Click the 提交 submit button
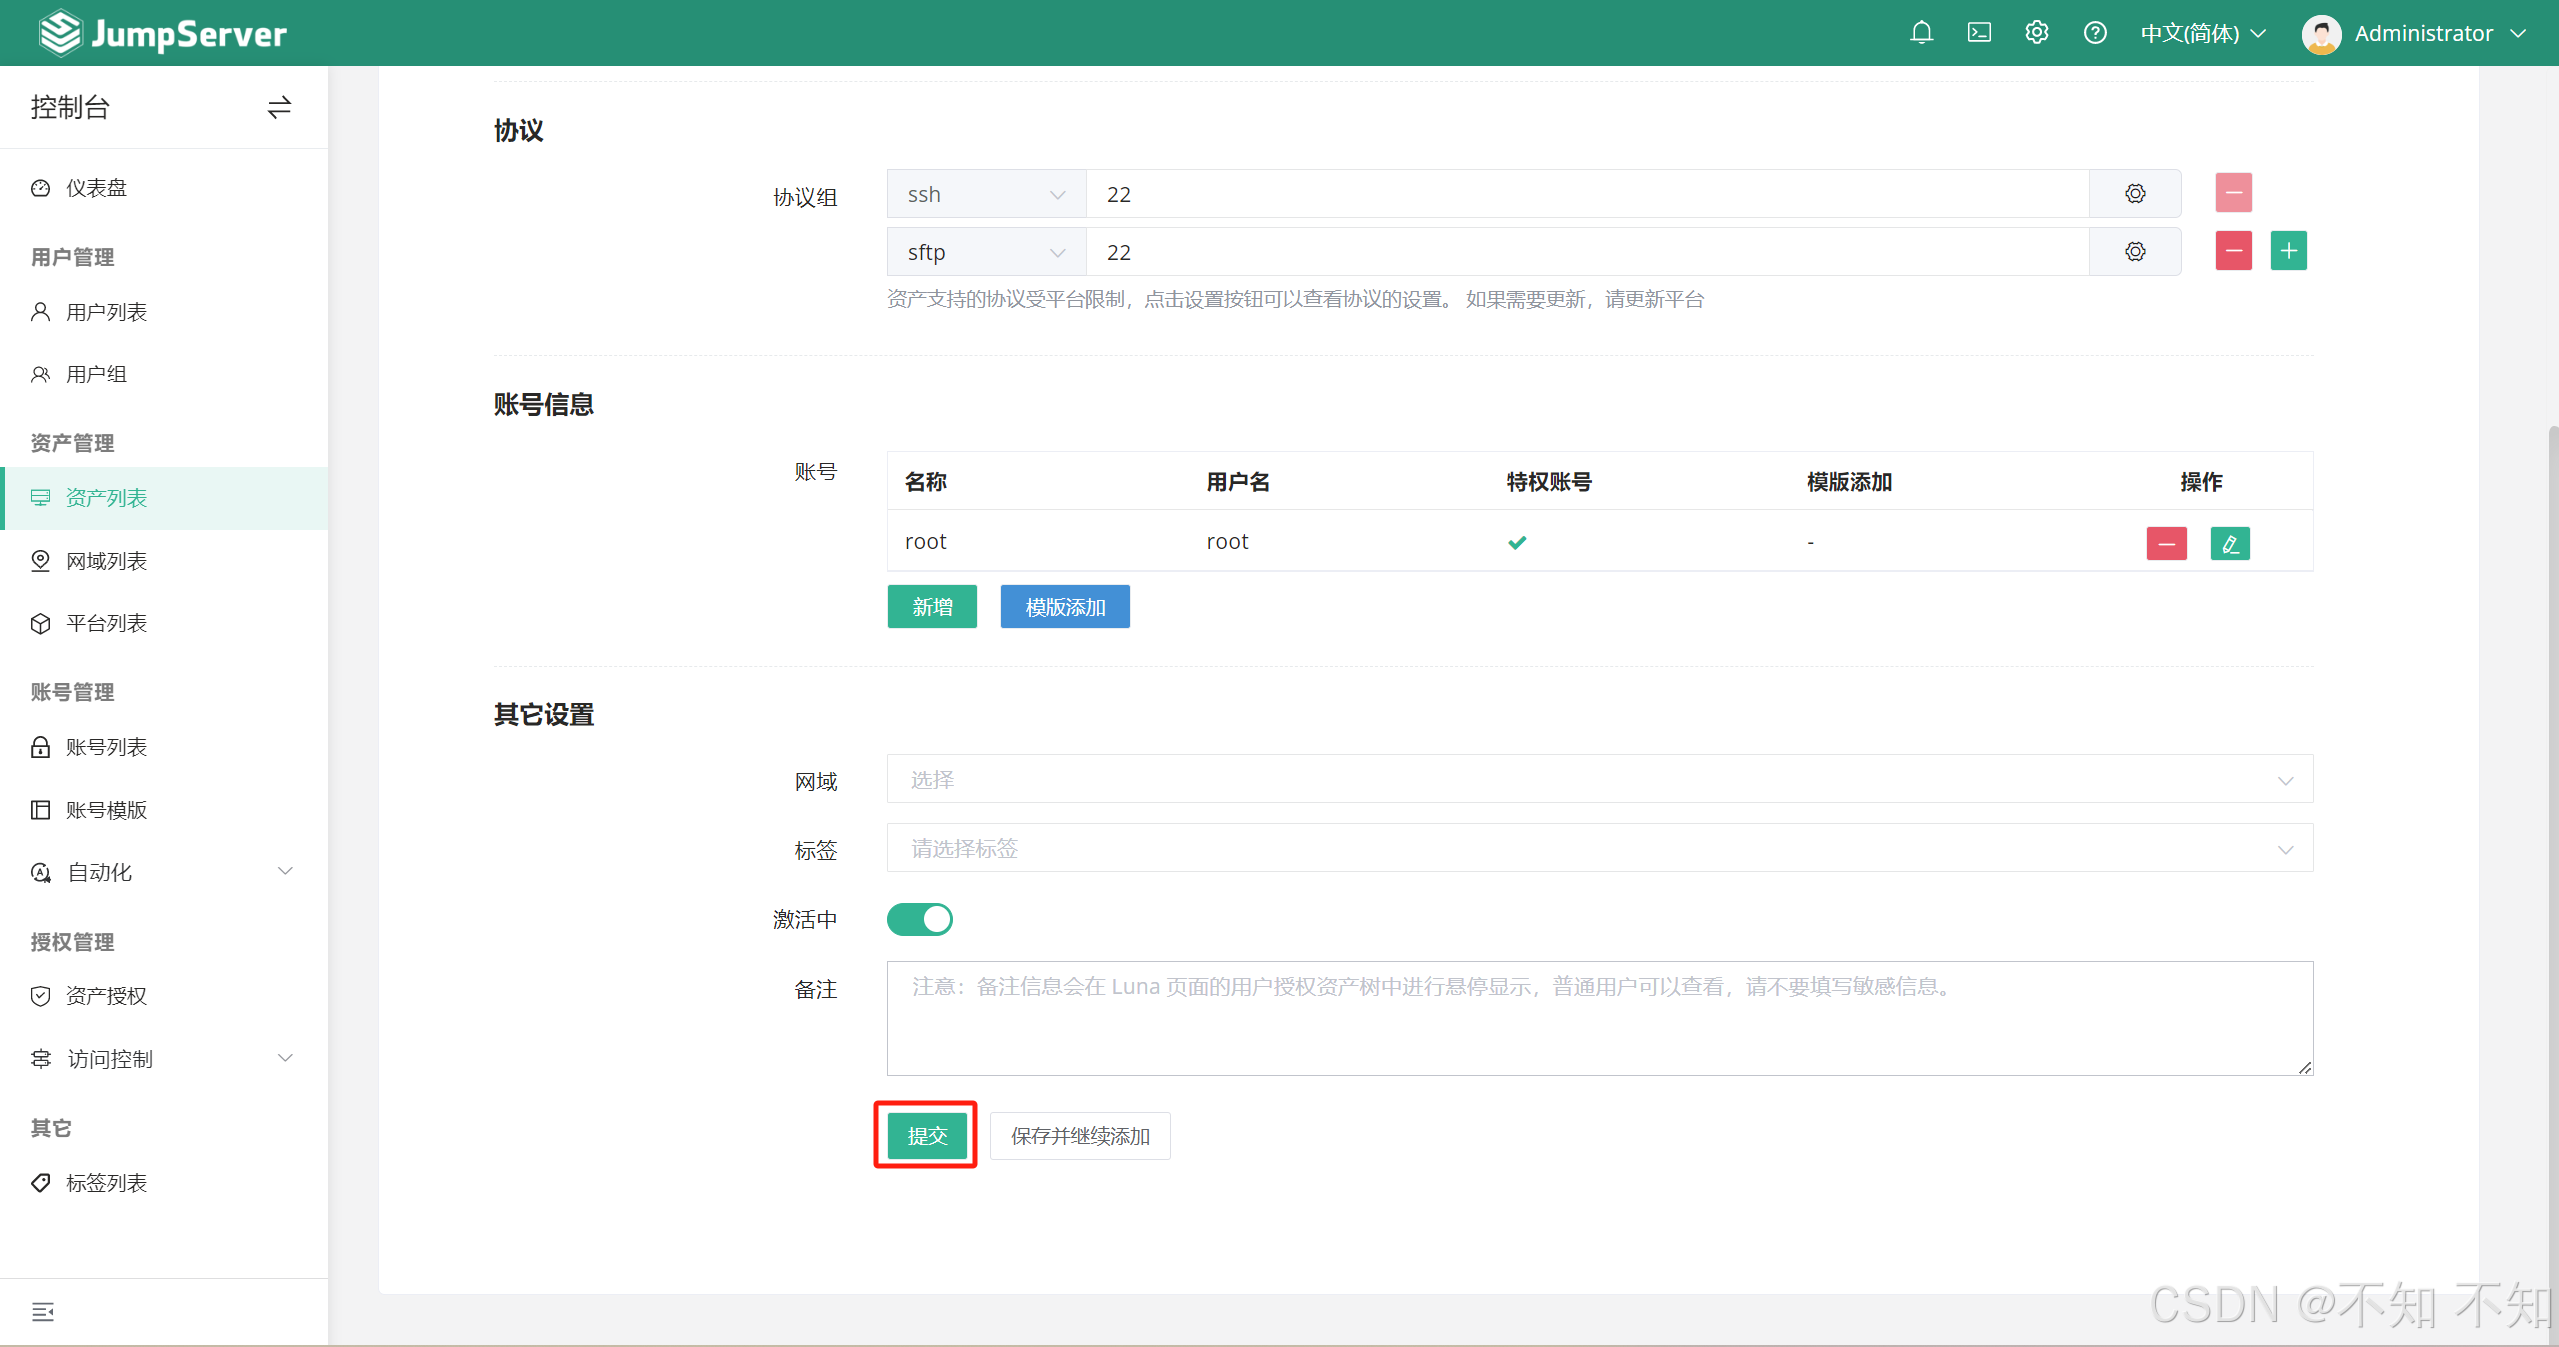2559x1347 pixels. 926,1135
